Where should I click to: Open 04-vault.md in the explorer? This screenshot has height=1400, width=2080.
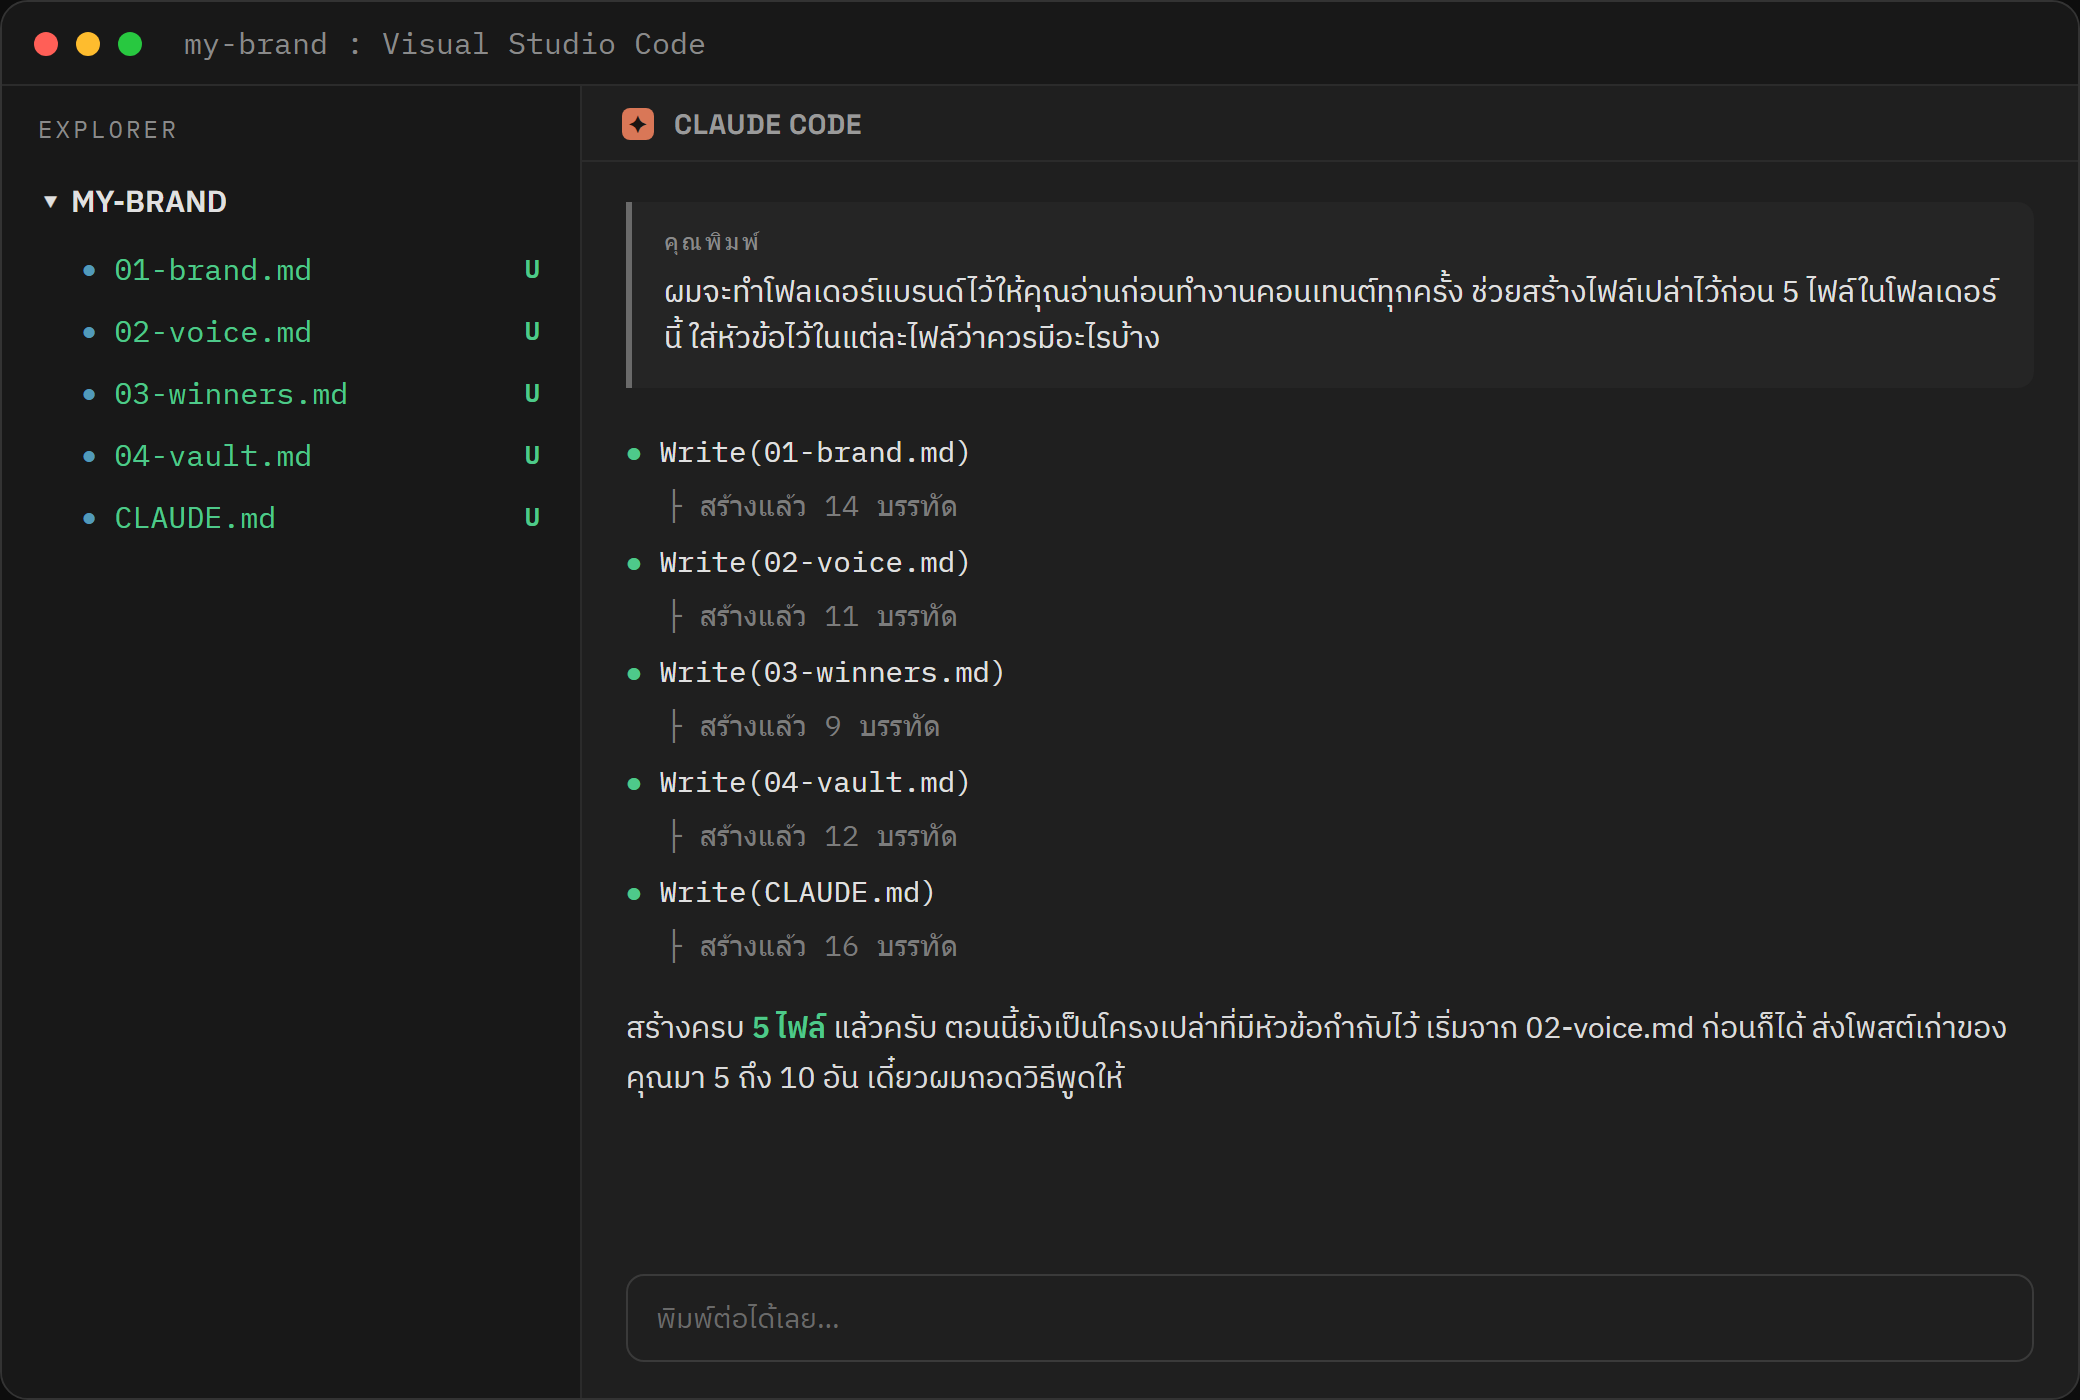click(x=212, y=456)
